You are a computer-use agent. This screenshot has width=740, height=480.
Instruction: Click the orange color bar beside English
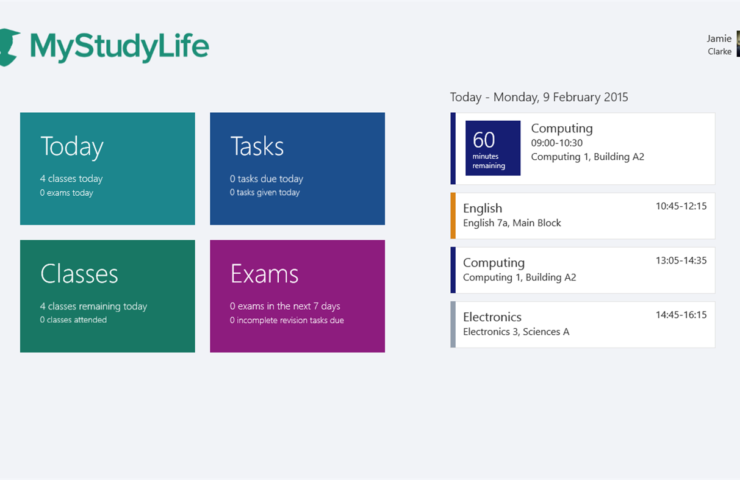pyautogui.click(x=453, y=216)
